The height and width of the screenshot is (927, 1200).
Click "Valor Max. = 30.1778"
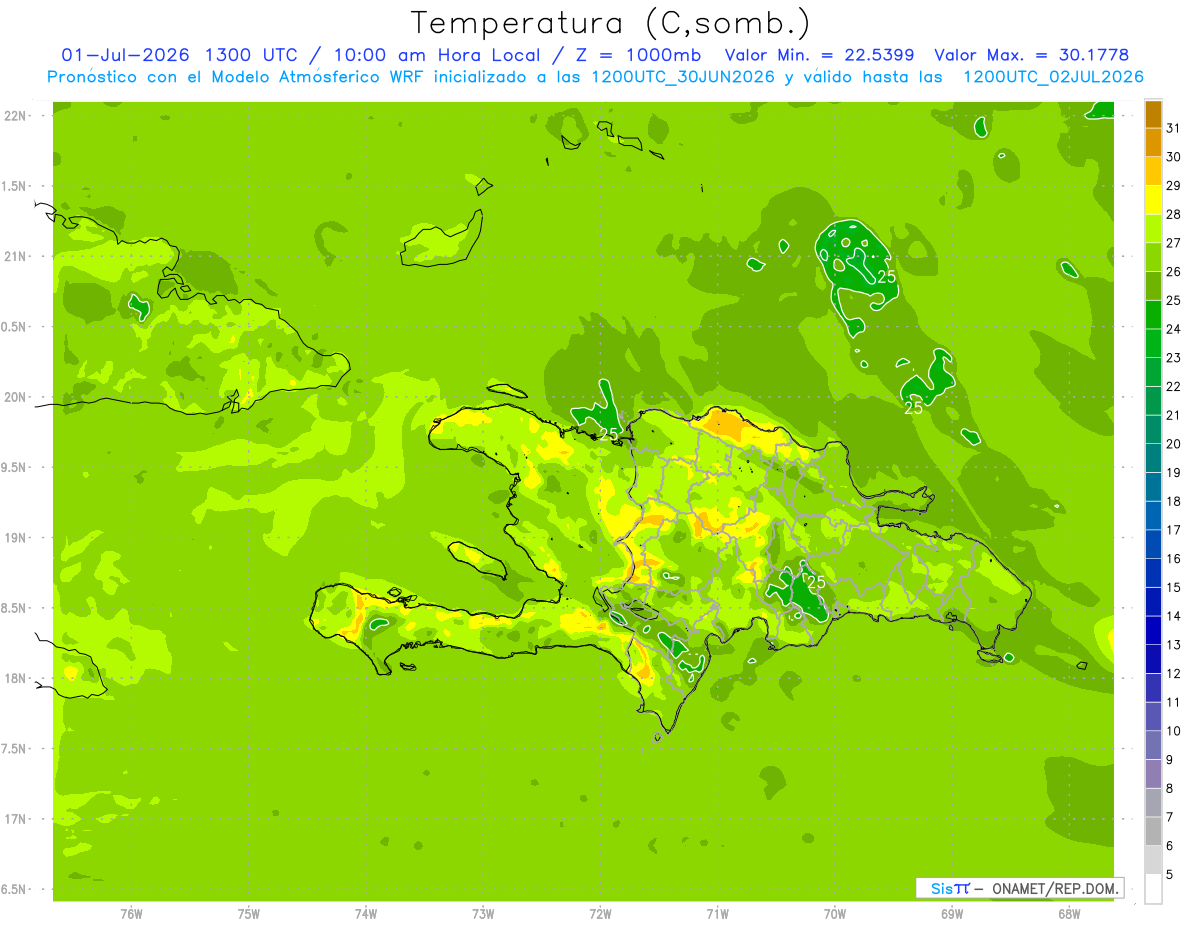(1031, 55)
